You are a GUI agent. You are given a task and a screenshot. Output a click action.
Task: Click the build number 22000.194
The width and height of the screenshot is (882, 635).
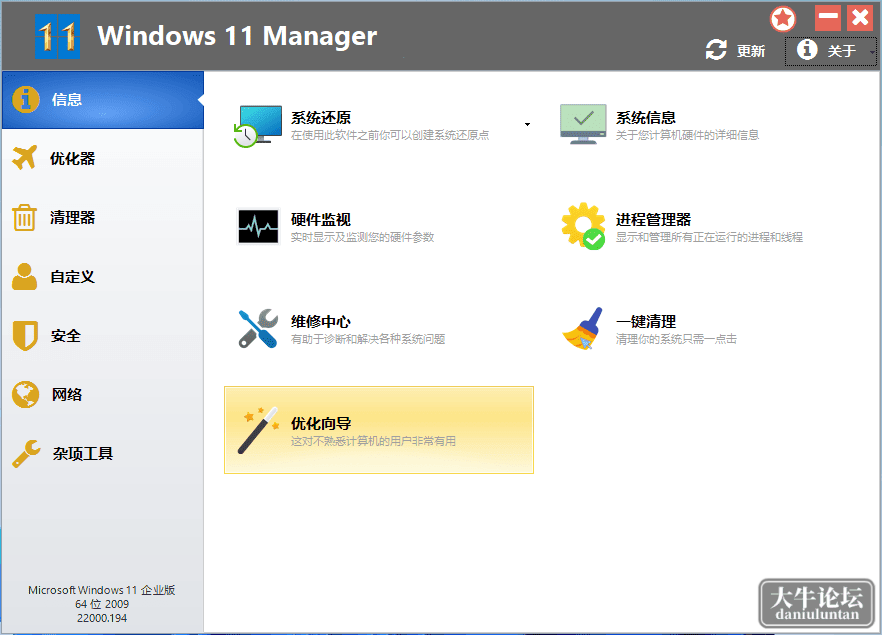(102, 618)
